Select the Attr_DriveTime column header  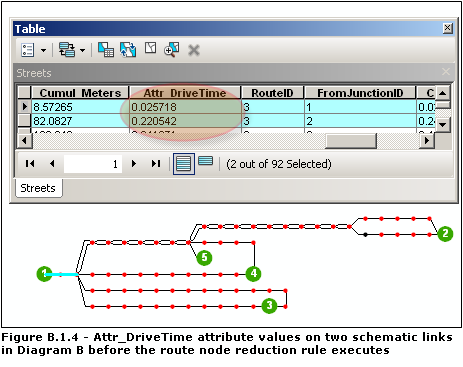tap(185, 93)
